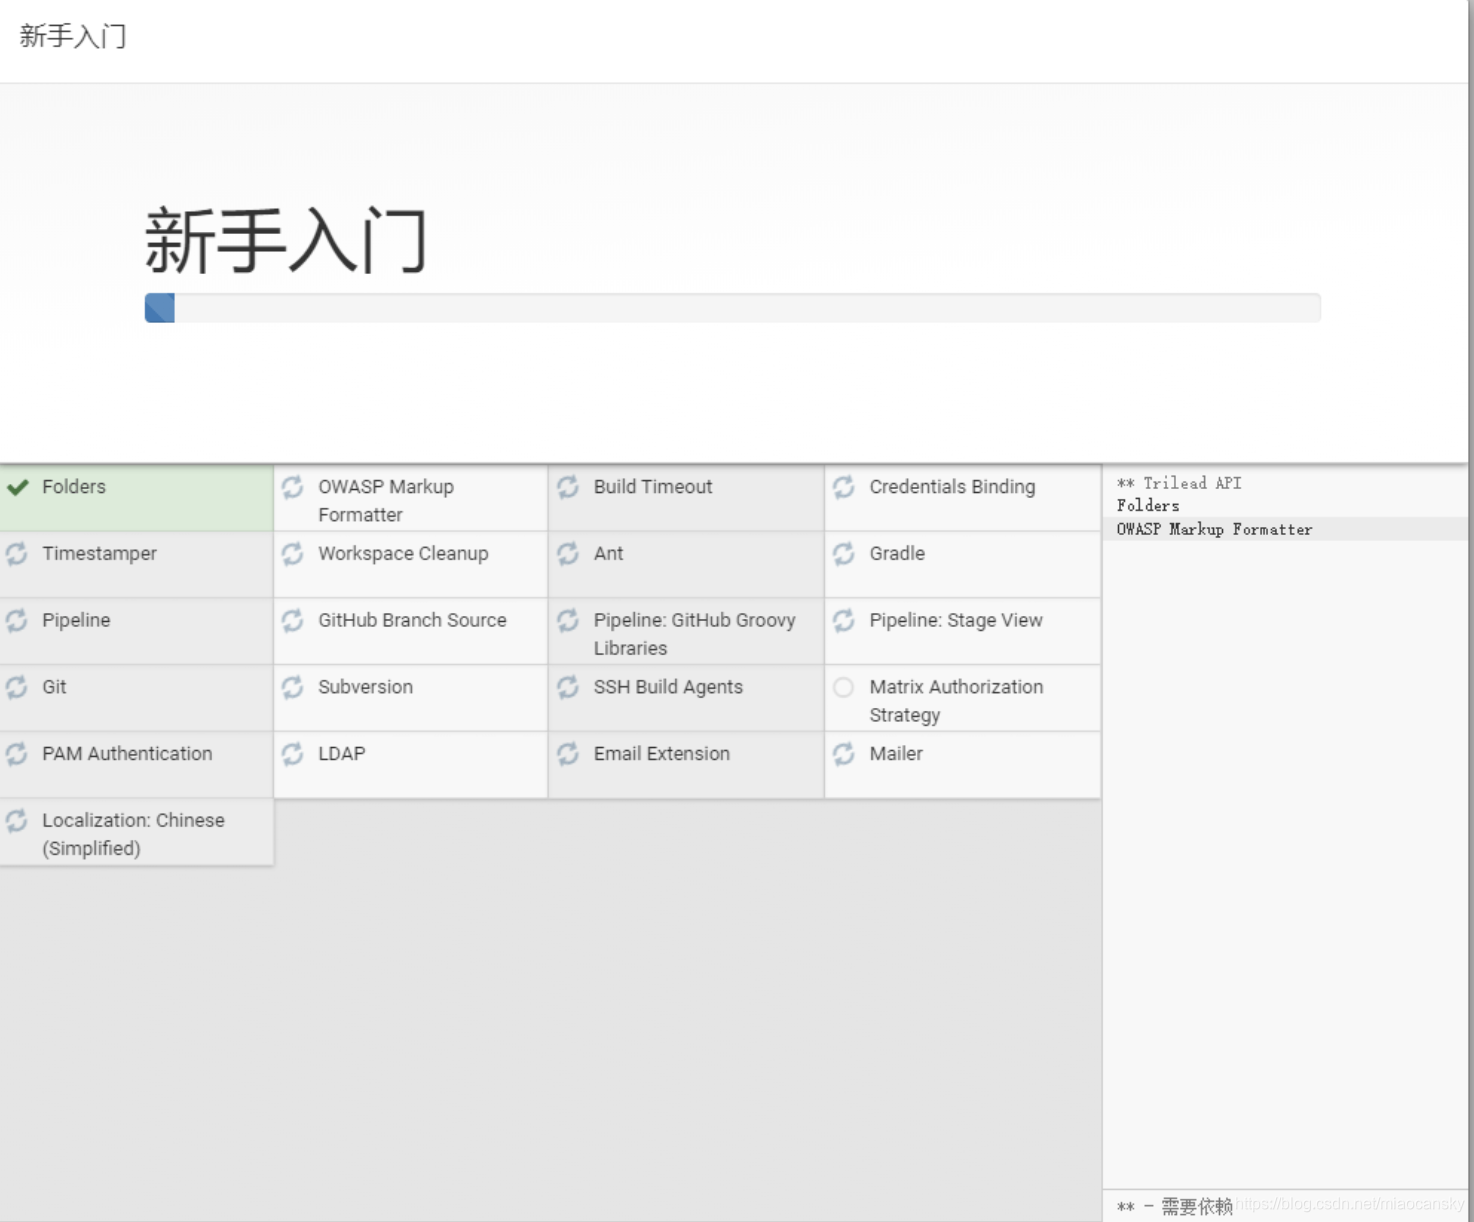Click the installation progress bar

pyautogui.click(x=732, y=308)
